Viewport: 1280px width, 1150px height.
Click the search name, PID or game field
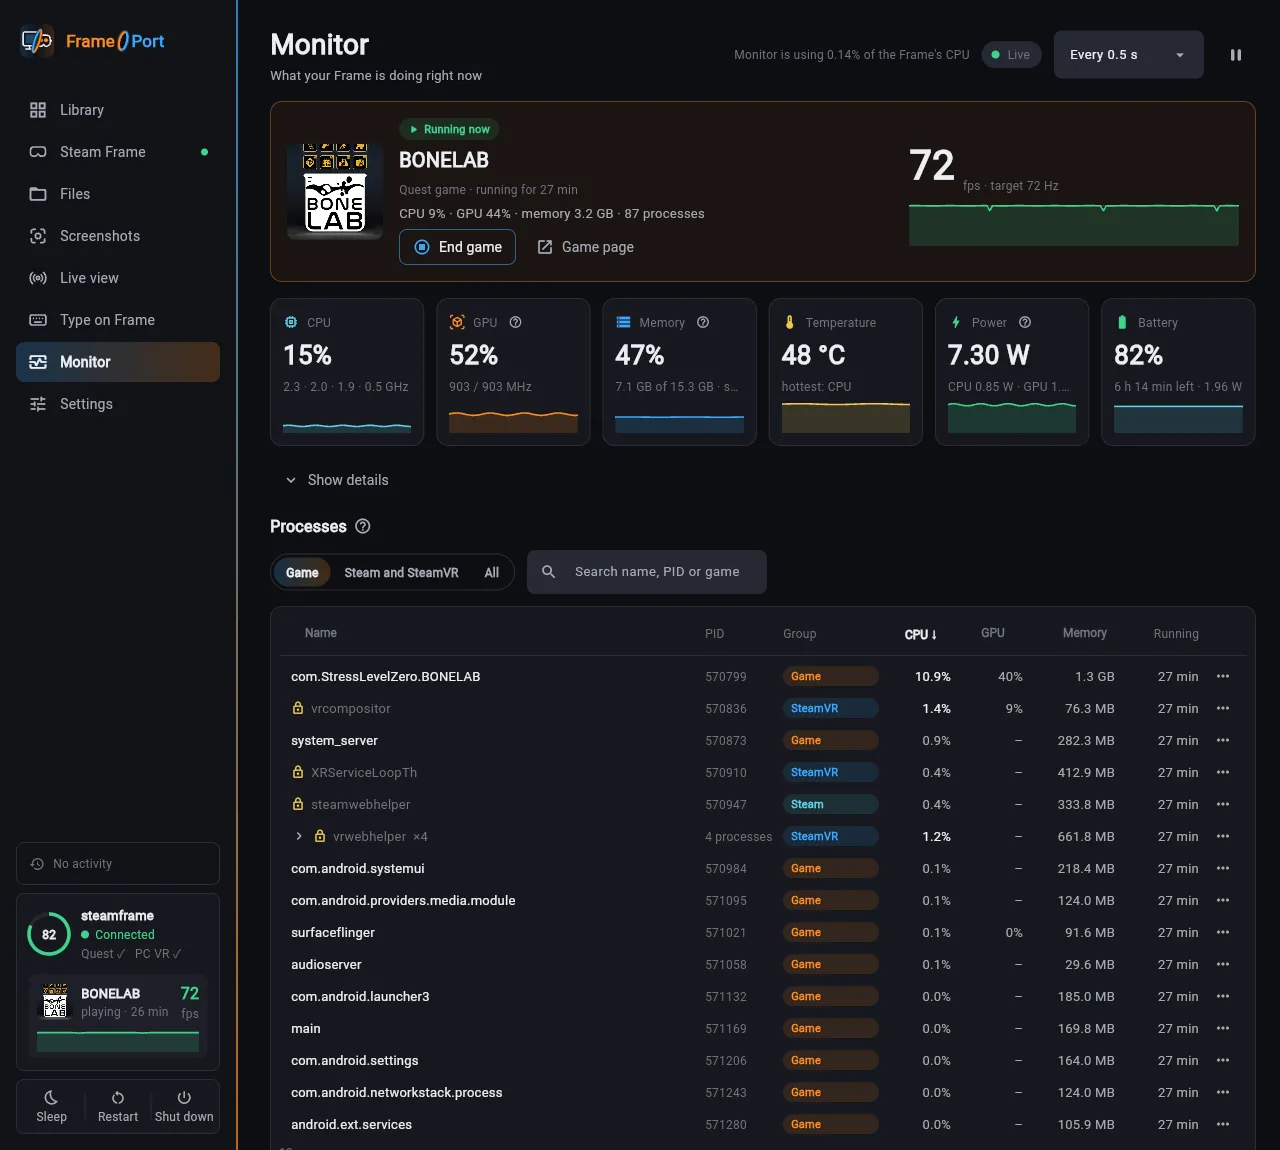click(647, 572)
